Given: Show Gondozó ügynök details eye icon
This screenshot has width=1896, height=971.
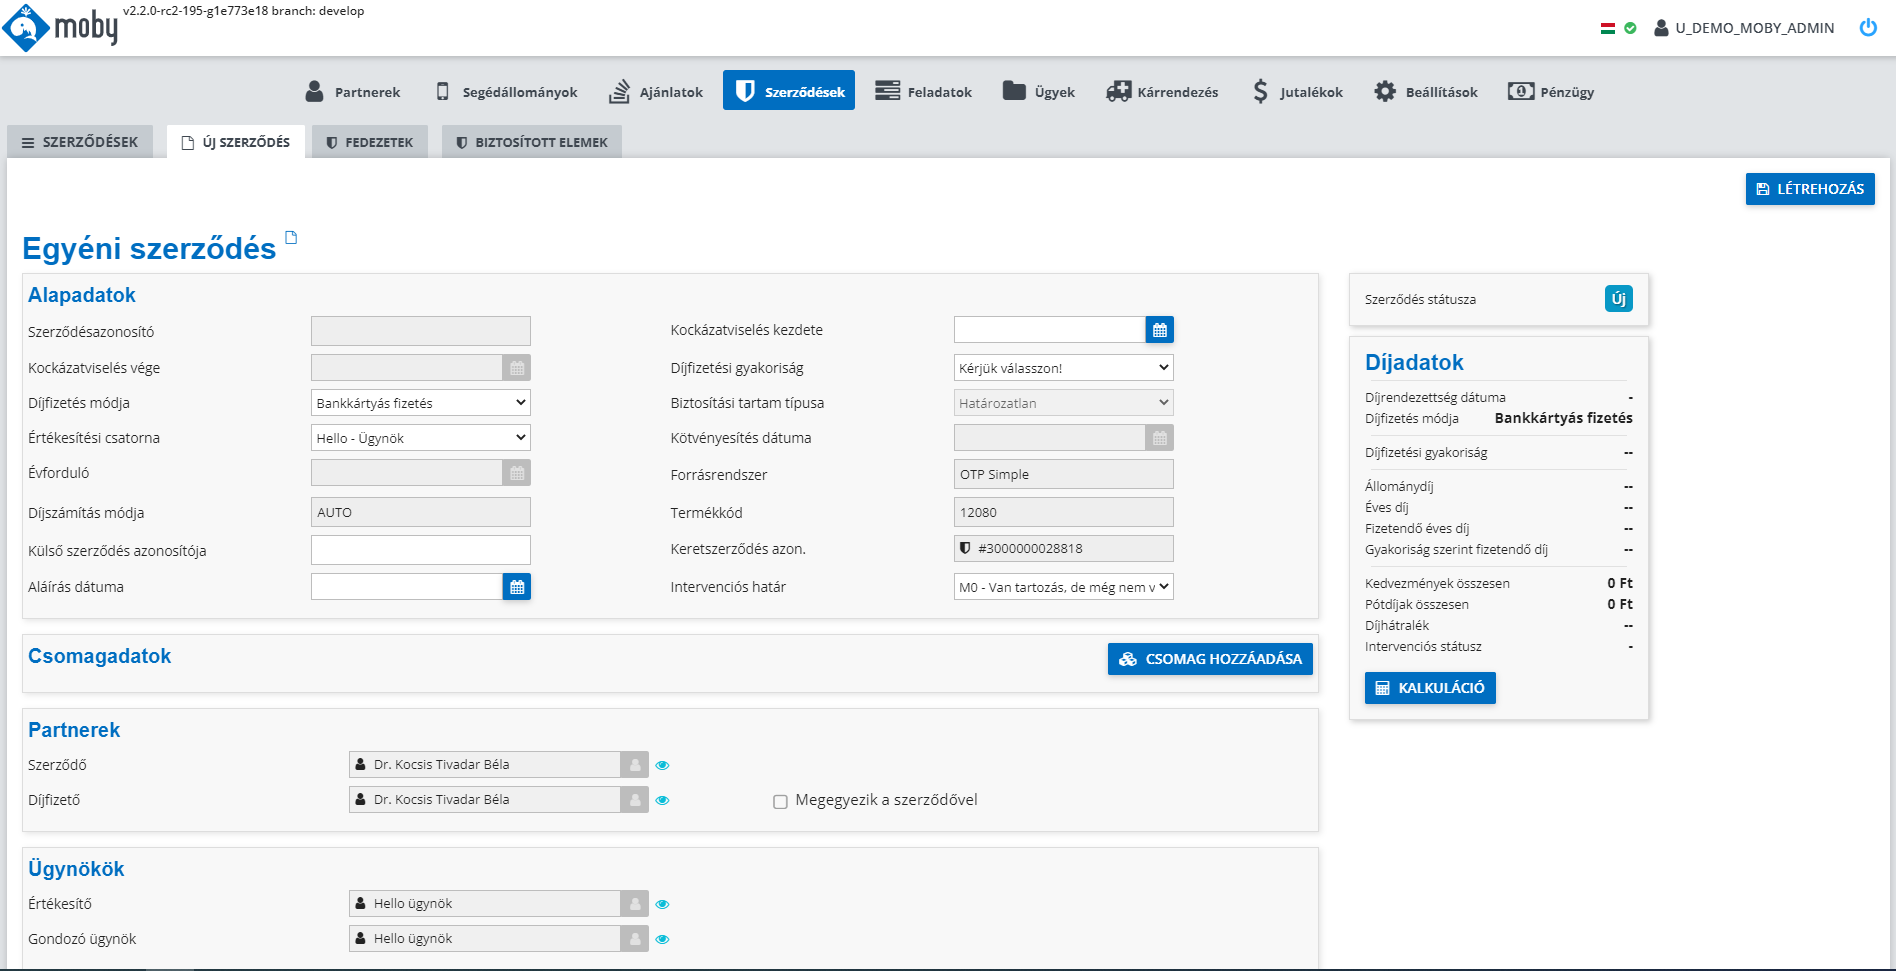Looking at the screenshot, I should pyautogui.click(x=662, y=939).
